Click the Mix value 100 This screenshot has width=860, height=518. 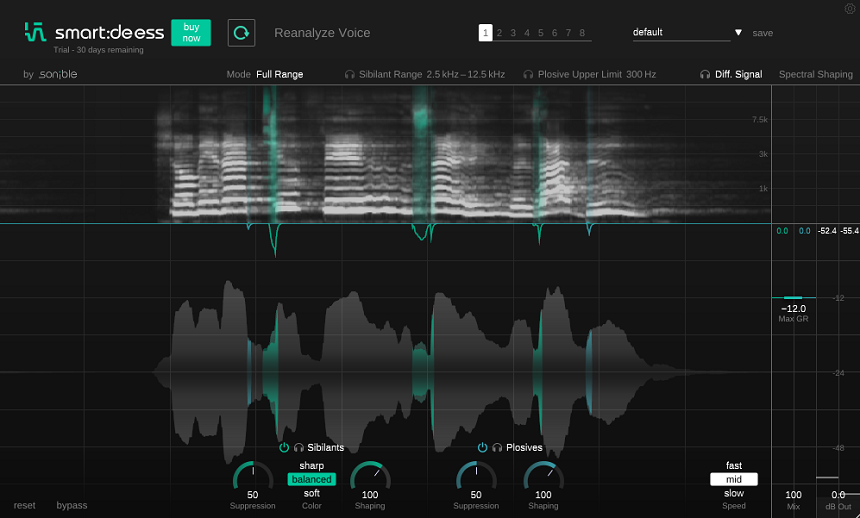794,494
